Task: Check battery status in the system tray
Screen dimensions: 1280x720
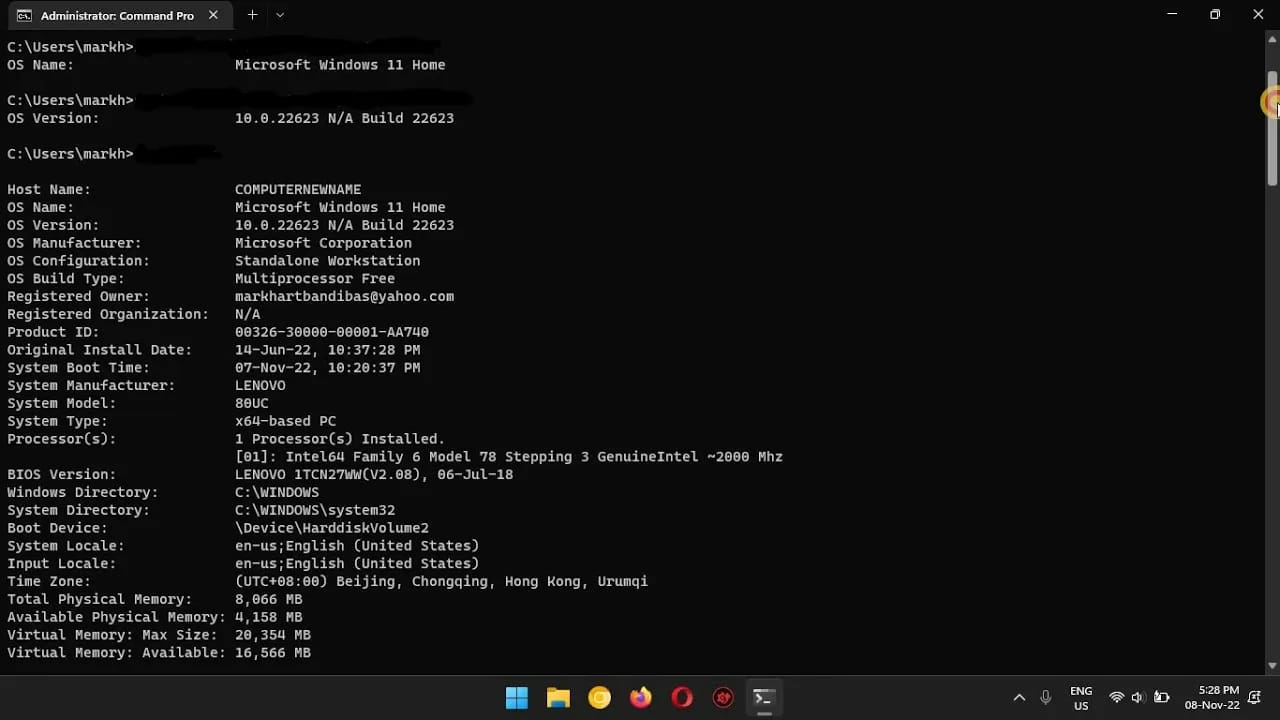Action: point(1161,697)
